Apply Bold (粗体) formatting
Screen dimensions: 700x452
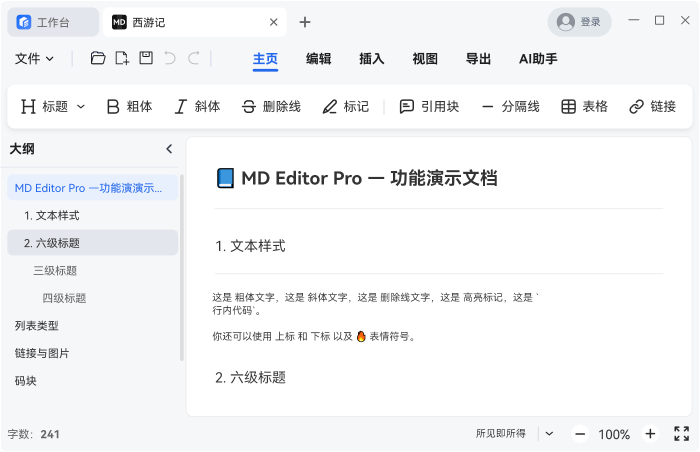coord(129,106)
